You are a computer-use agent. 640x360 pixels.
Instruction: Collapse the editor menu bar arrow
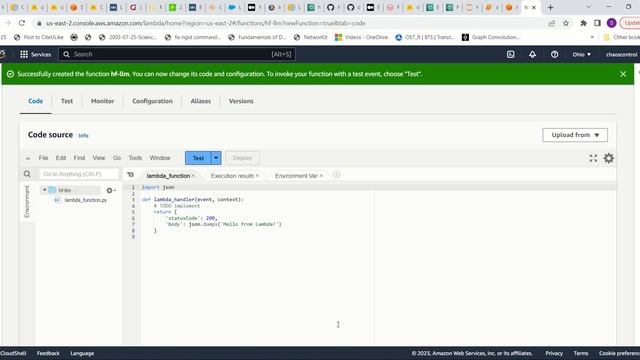pyautogui.click(x=28, y=158)
